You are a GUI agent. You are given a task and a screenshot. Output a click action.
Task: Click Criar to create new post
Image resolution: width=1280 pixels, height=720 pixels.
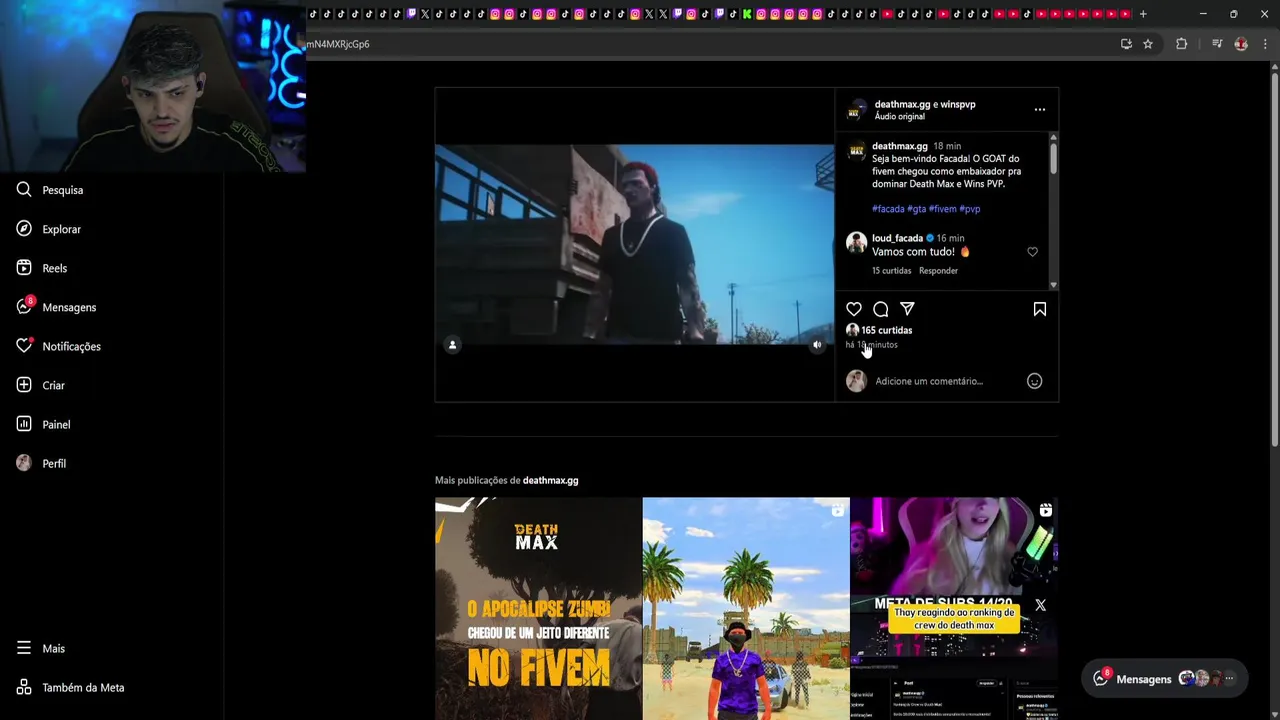[x=41, y=385]
